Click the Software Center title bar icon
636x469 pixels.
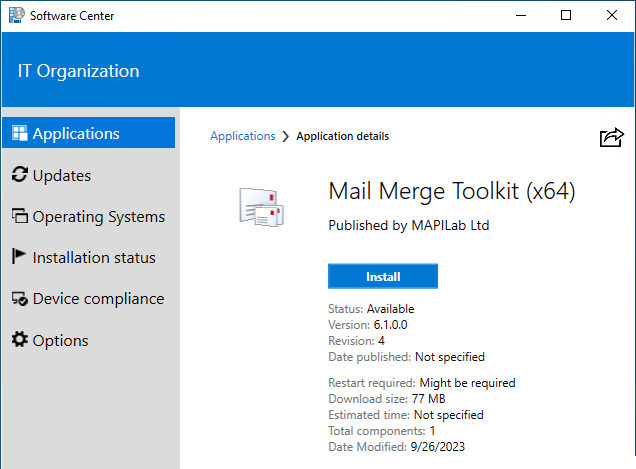point(17,15)
